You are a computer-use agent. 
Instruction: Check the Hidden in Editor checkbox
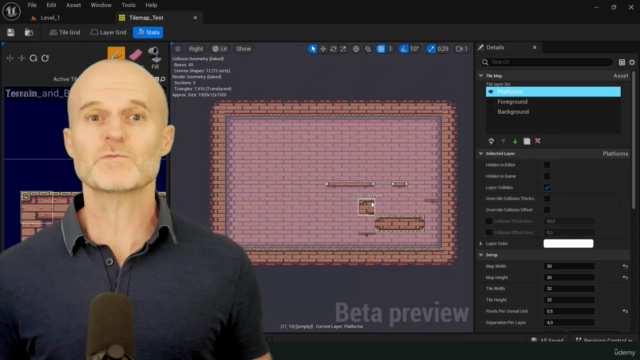[x=547, y=165]
